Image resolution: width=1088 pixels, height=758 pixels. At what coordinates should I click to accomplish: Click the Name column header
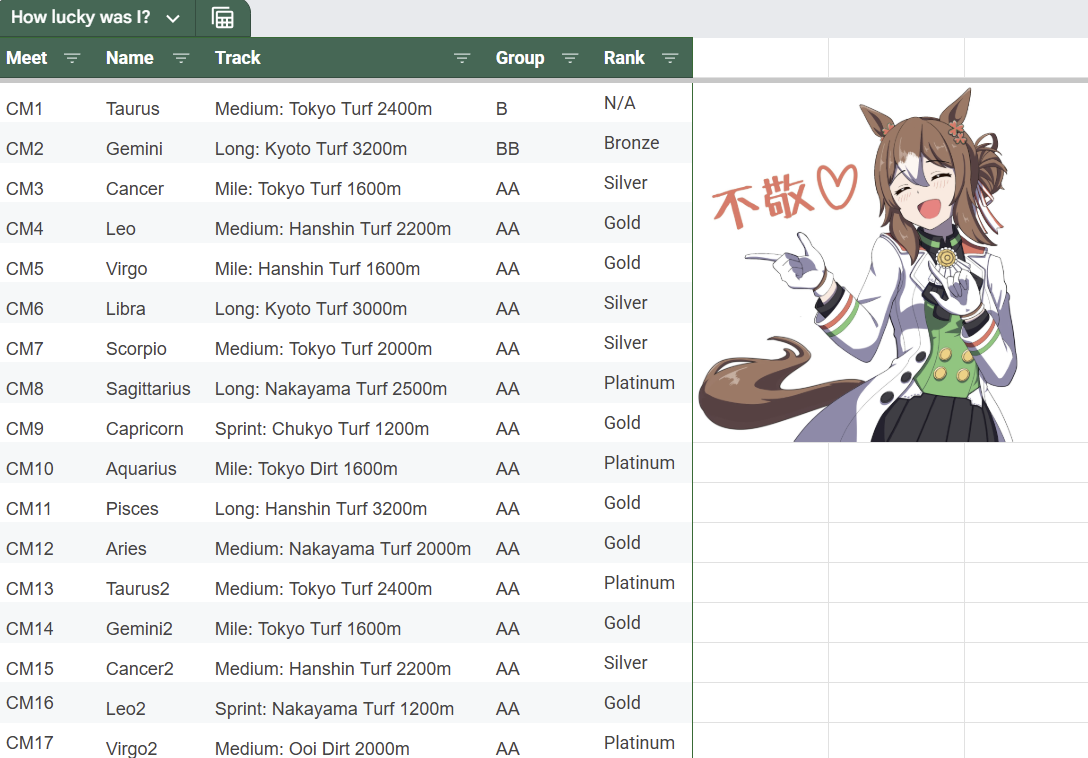point(130,58)
